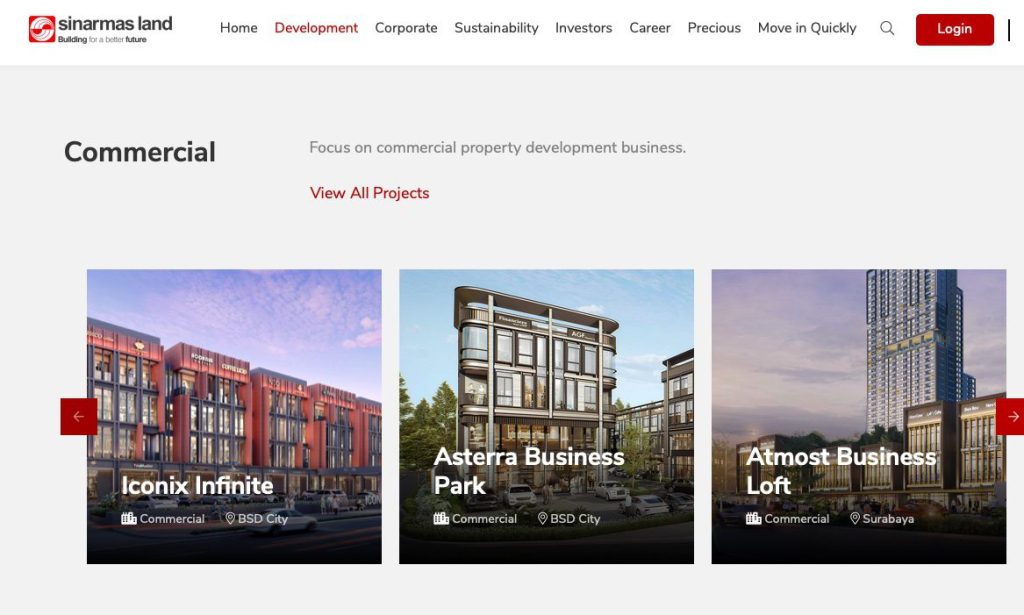Select the Development menu item
The image size is (1024, 615).
point(316,28)
